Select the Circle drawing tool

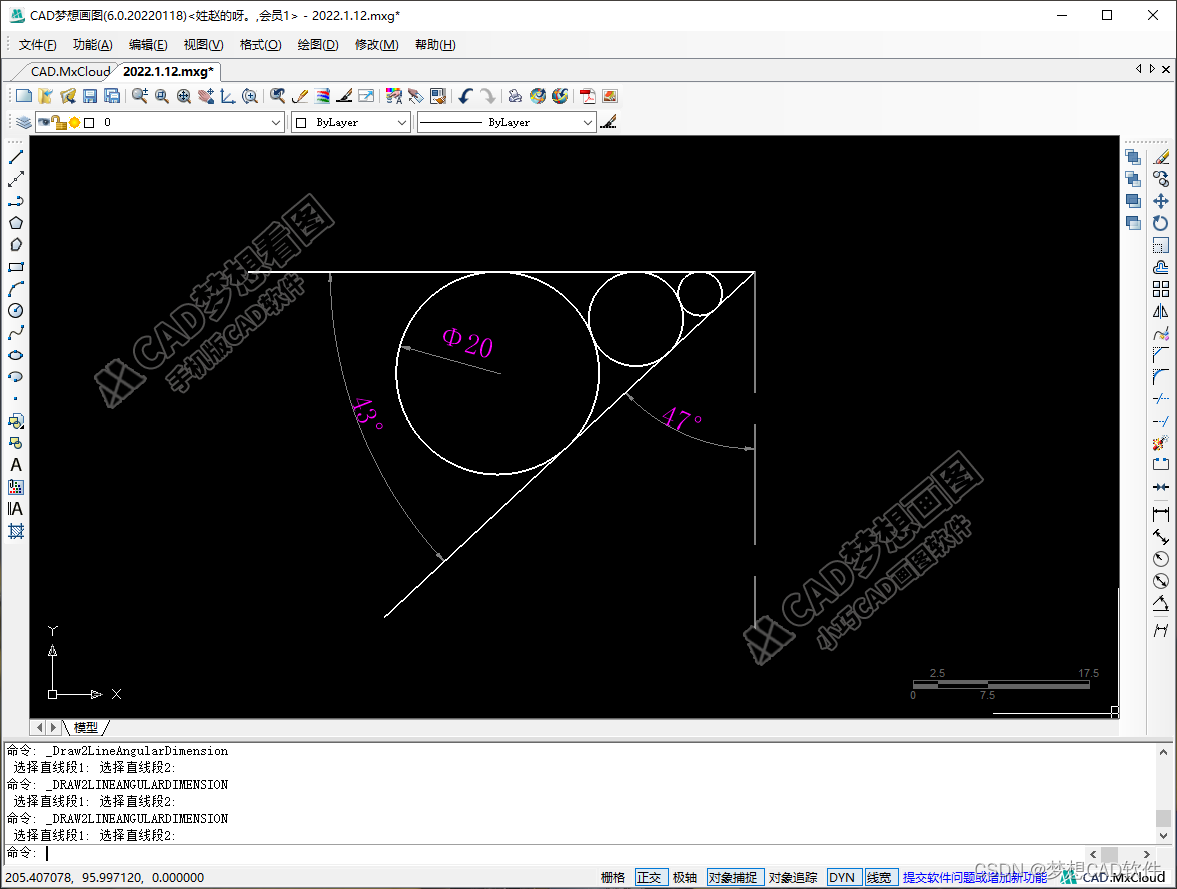tap(16, 311)
